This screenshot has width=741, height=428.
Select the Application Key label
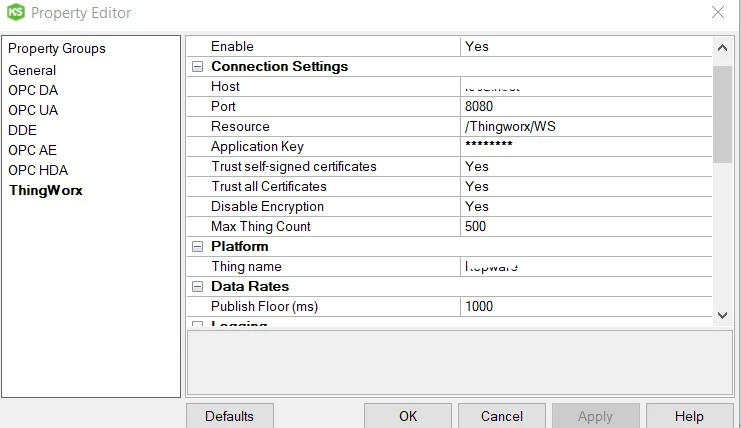[257, 146]
